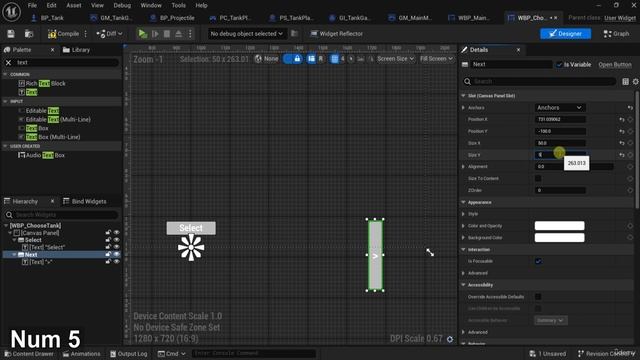640x360 pixels.
Task: Toggle visibility of Next button row
Action: tap(116, 254)
